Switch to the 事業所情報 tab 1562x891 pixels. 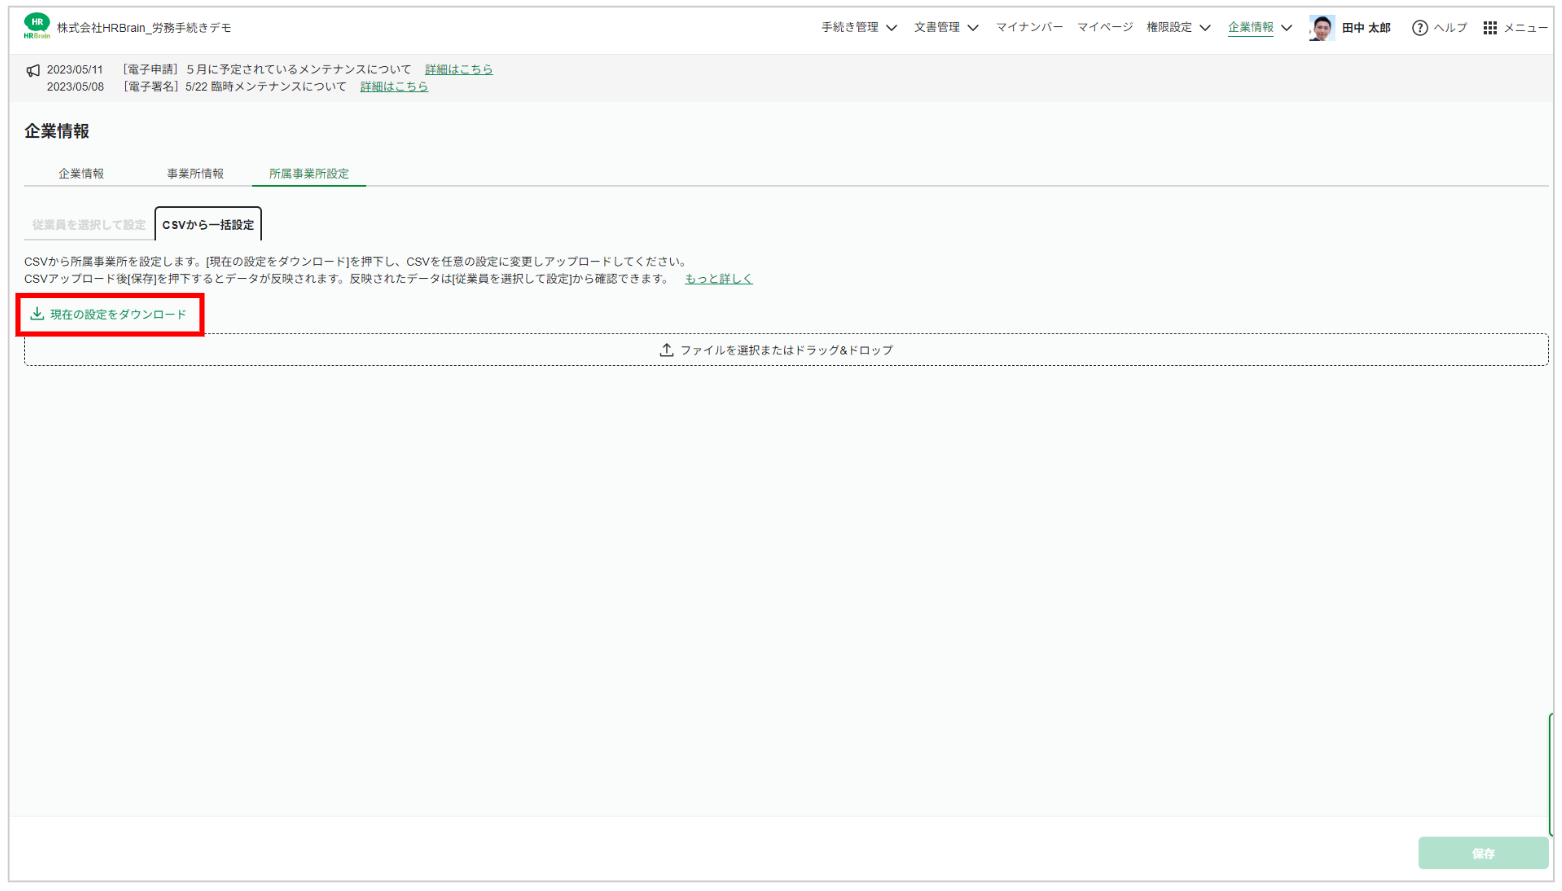point(195,174)
